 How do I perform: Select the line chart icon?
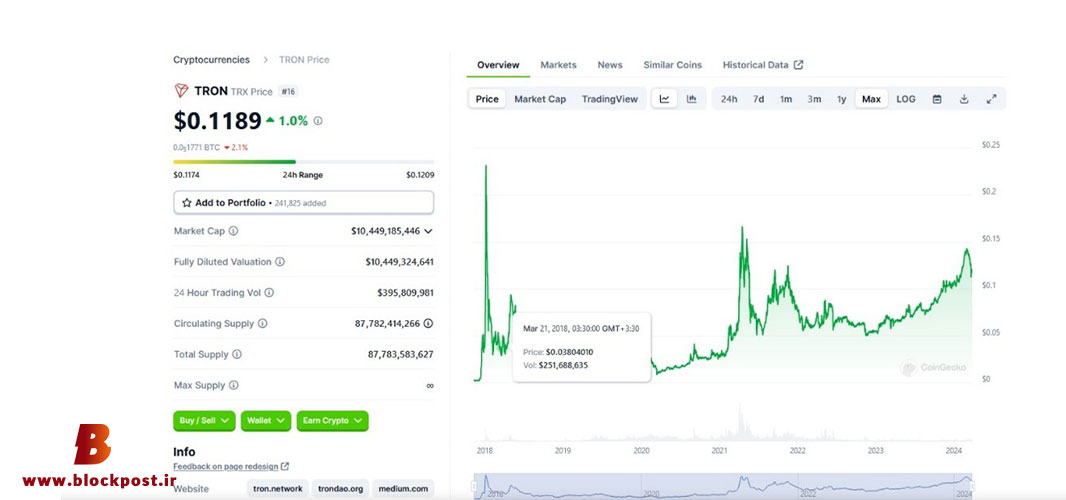(x=664, y=99)
